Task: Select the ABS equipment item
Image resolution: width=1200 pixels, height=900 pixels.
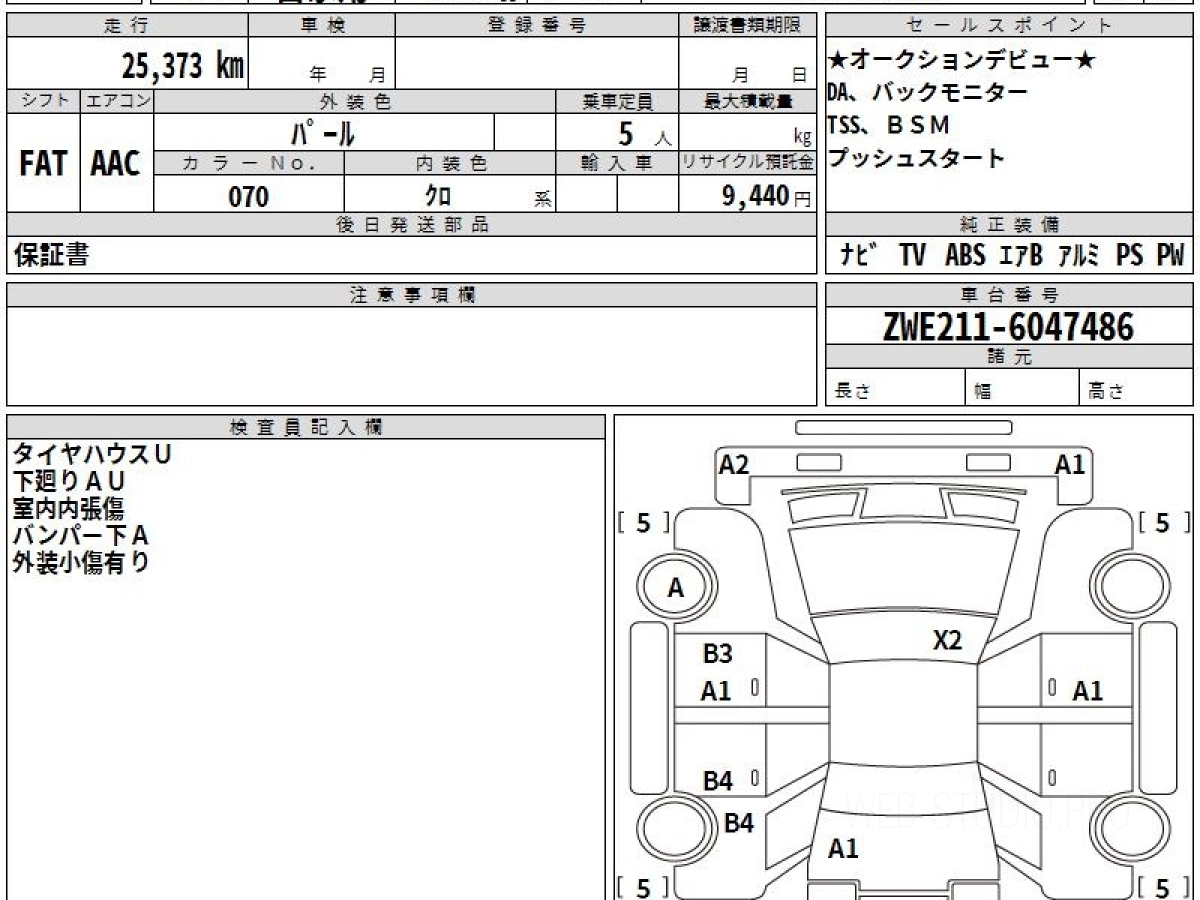Action: pyautogui.click(x=965, y=255)
